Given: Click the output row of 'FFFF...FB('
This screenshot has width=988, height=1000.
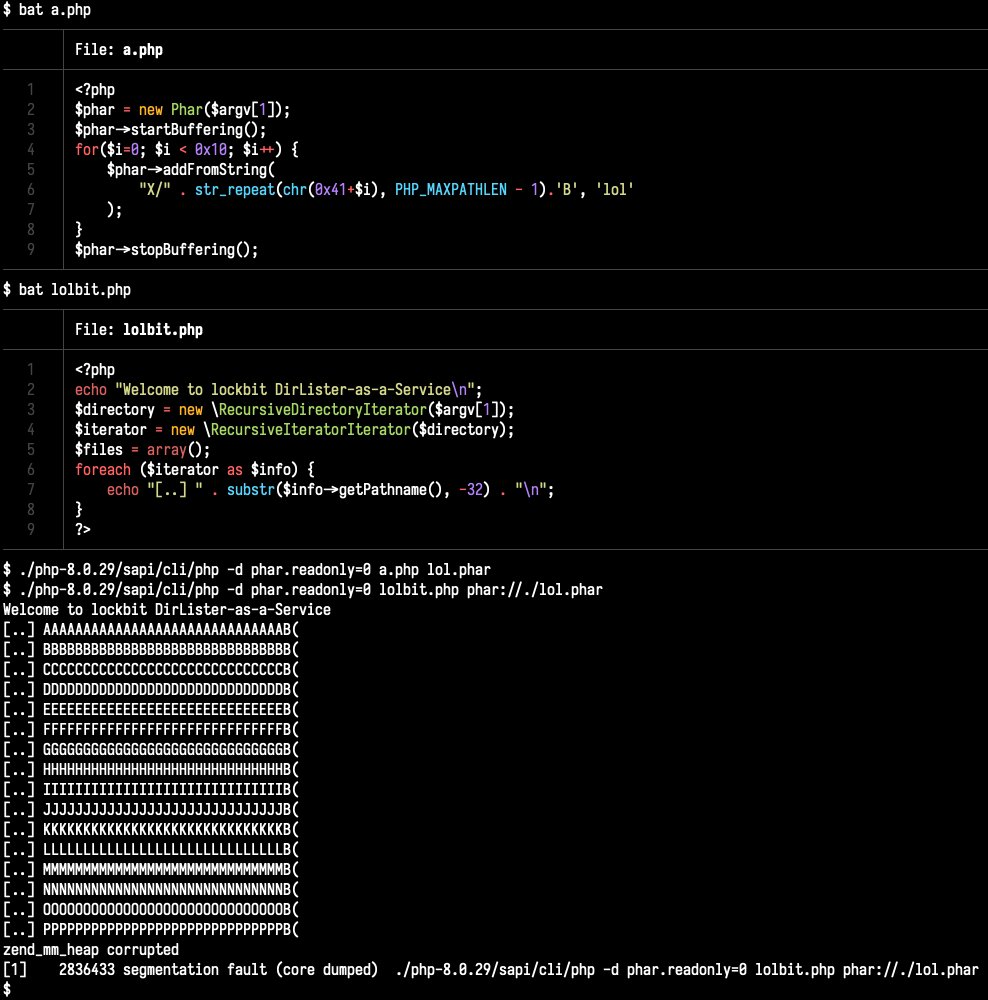Looking at the screenshot, I should [151, 730].
